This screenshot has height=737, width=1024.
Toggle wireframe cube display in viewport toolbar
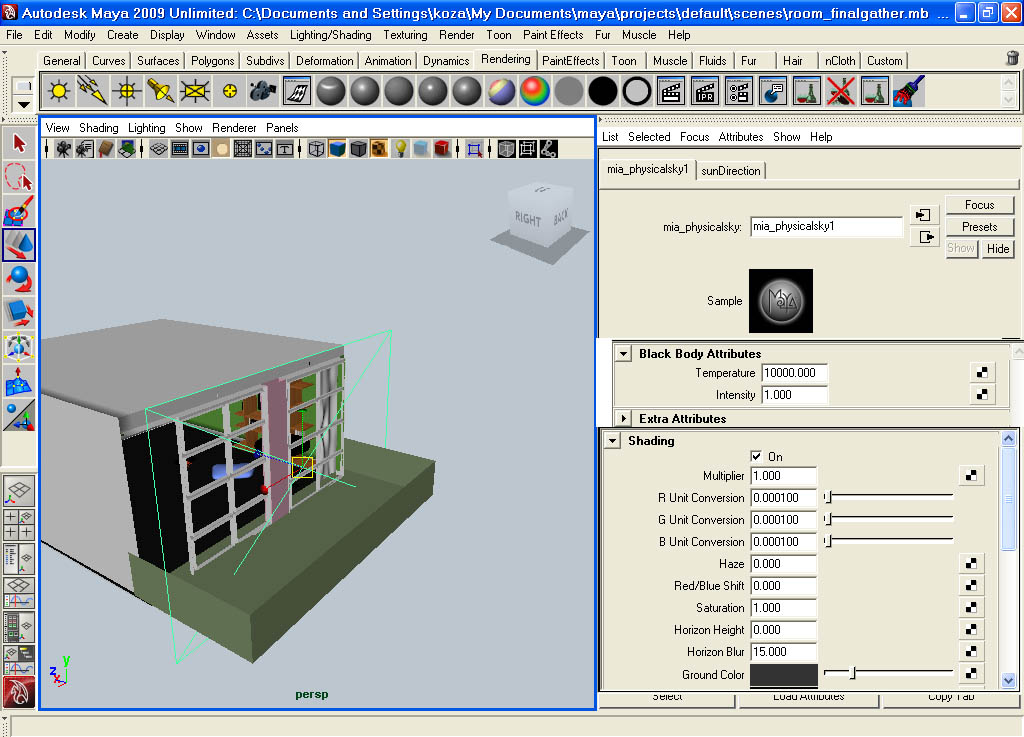pyautogui.click(x=316, y=149)
